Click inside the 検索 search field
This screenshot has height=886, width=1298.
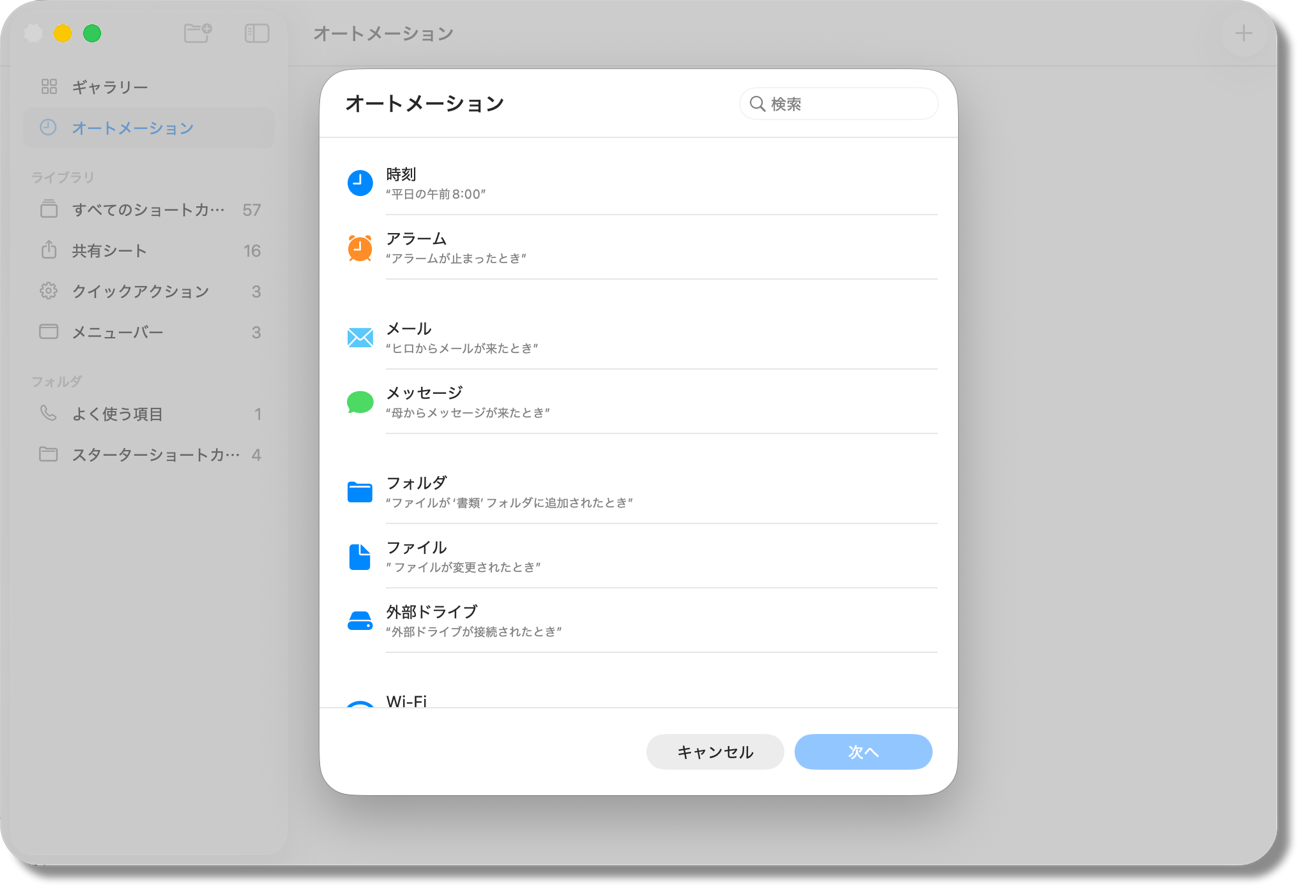[838, 103]
